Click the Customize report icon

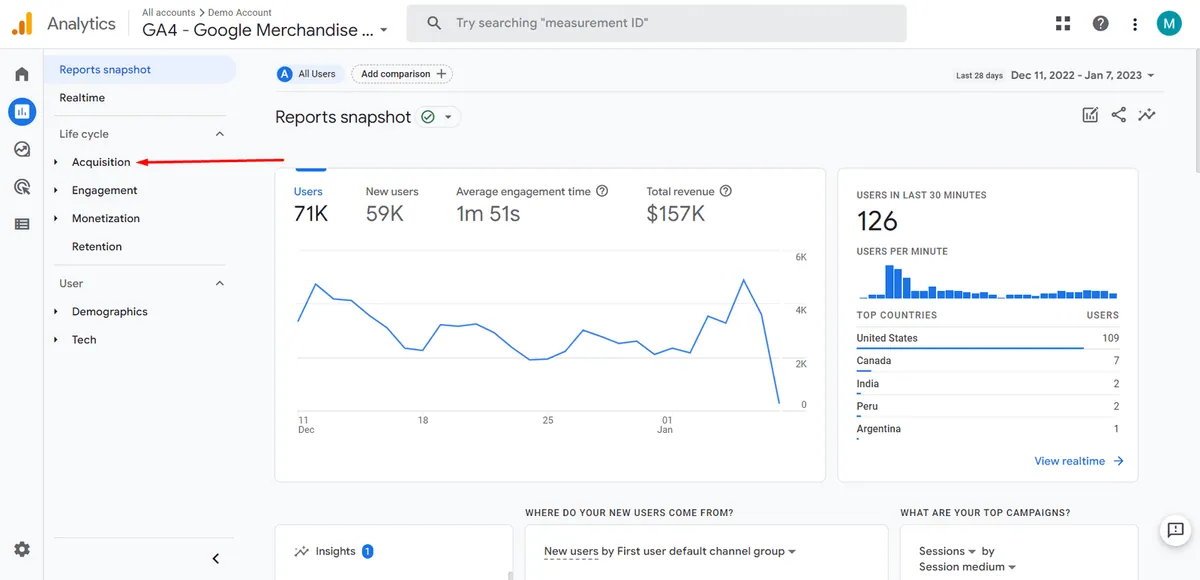1091,115
